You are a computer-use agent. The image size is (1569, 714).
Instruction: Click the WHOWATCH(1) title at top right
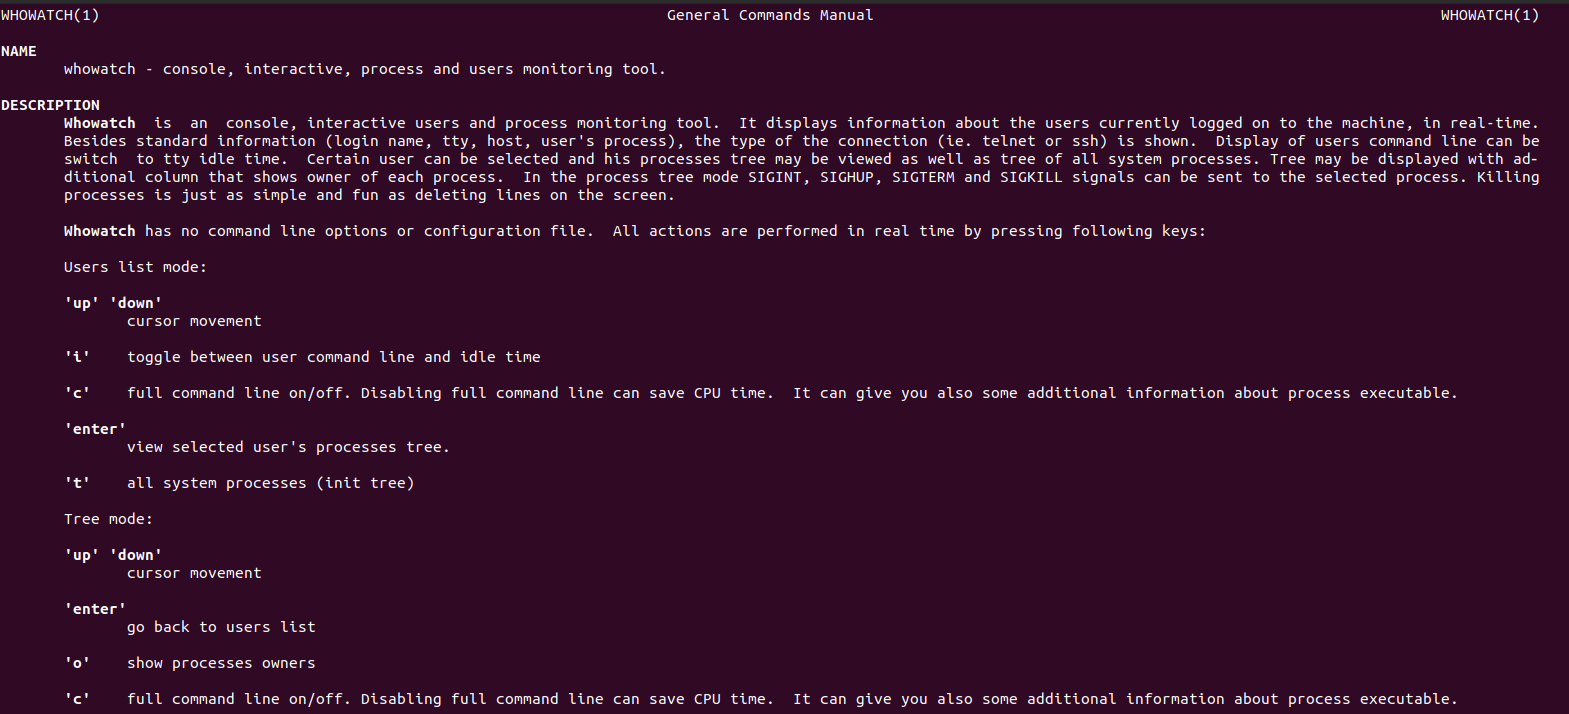click(x=1490, y=15)
